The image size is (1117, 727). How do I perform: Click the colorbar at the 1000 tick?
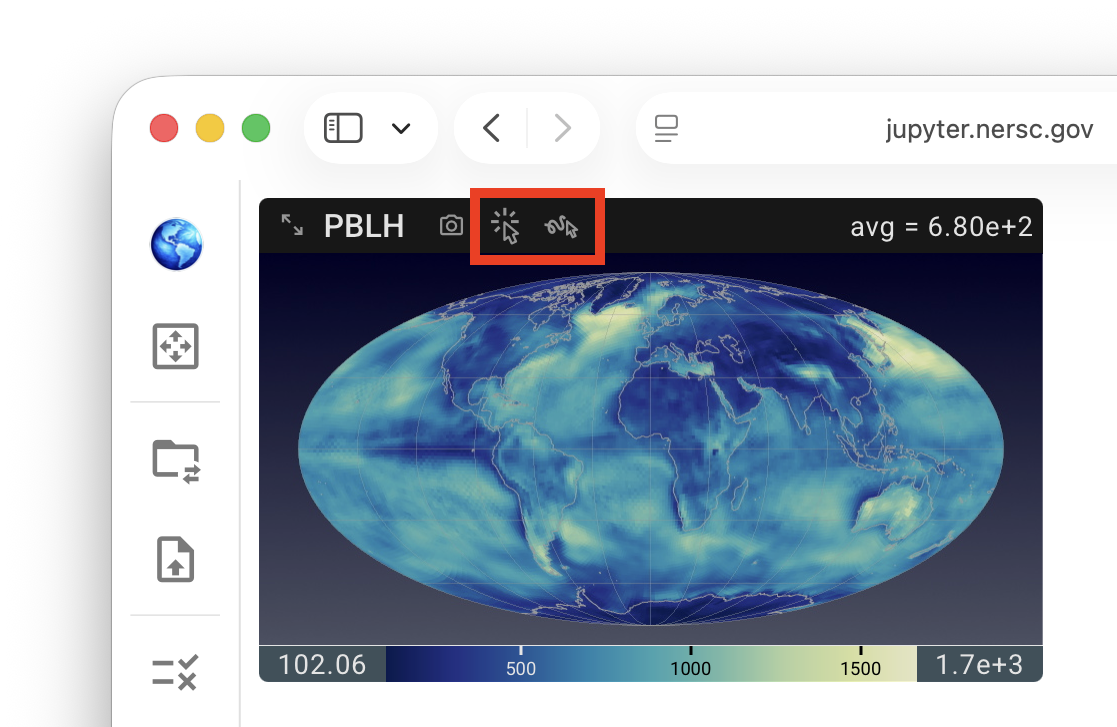[x=690, y=664]
